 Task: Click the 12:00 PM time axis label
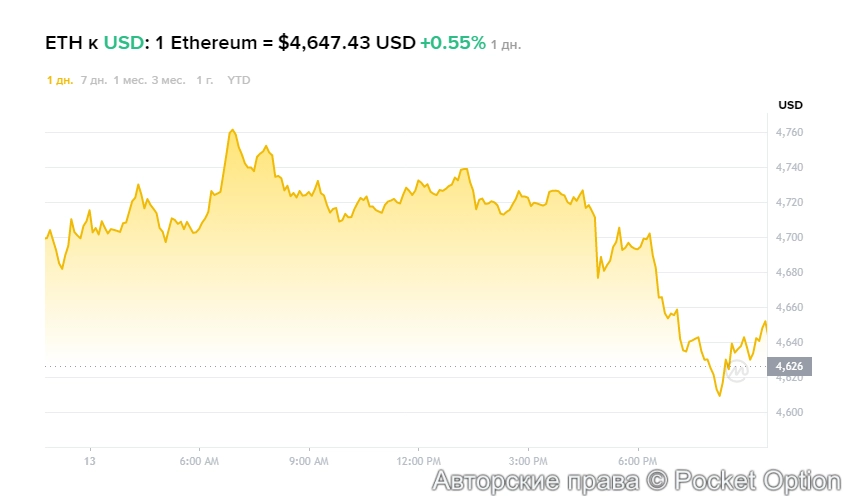click(x=419, y=462)
